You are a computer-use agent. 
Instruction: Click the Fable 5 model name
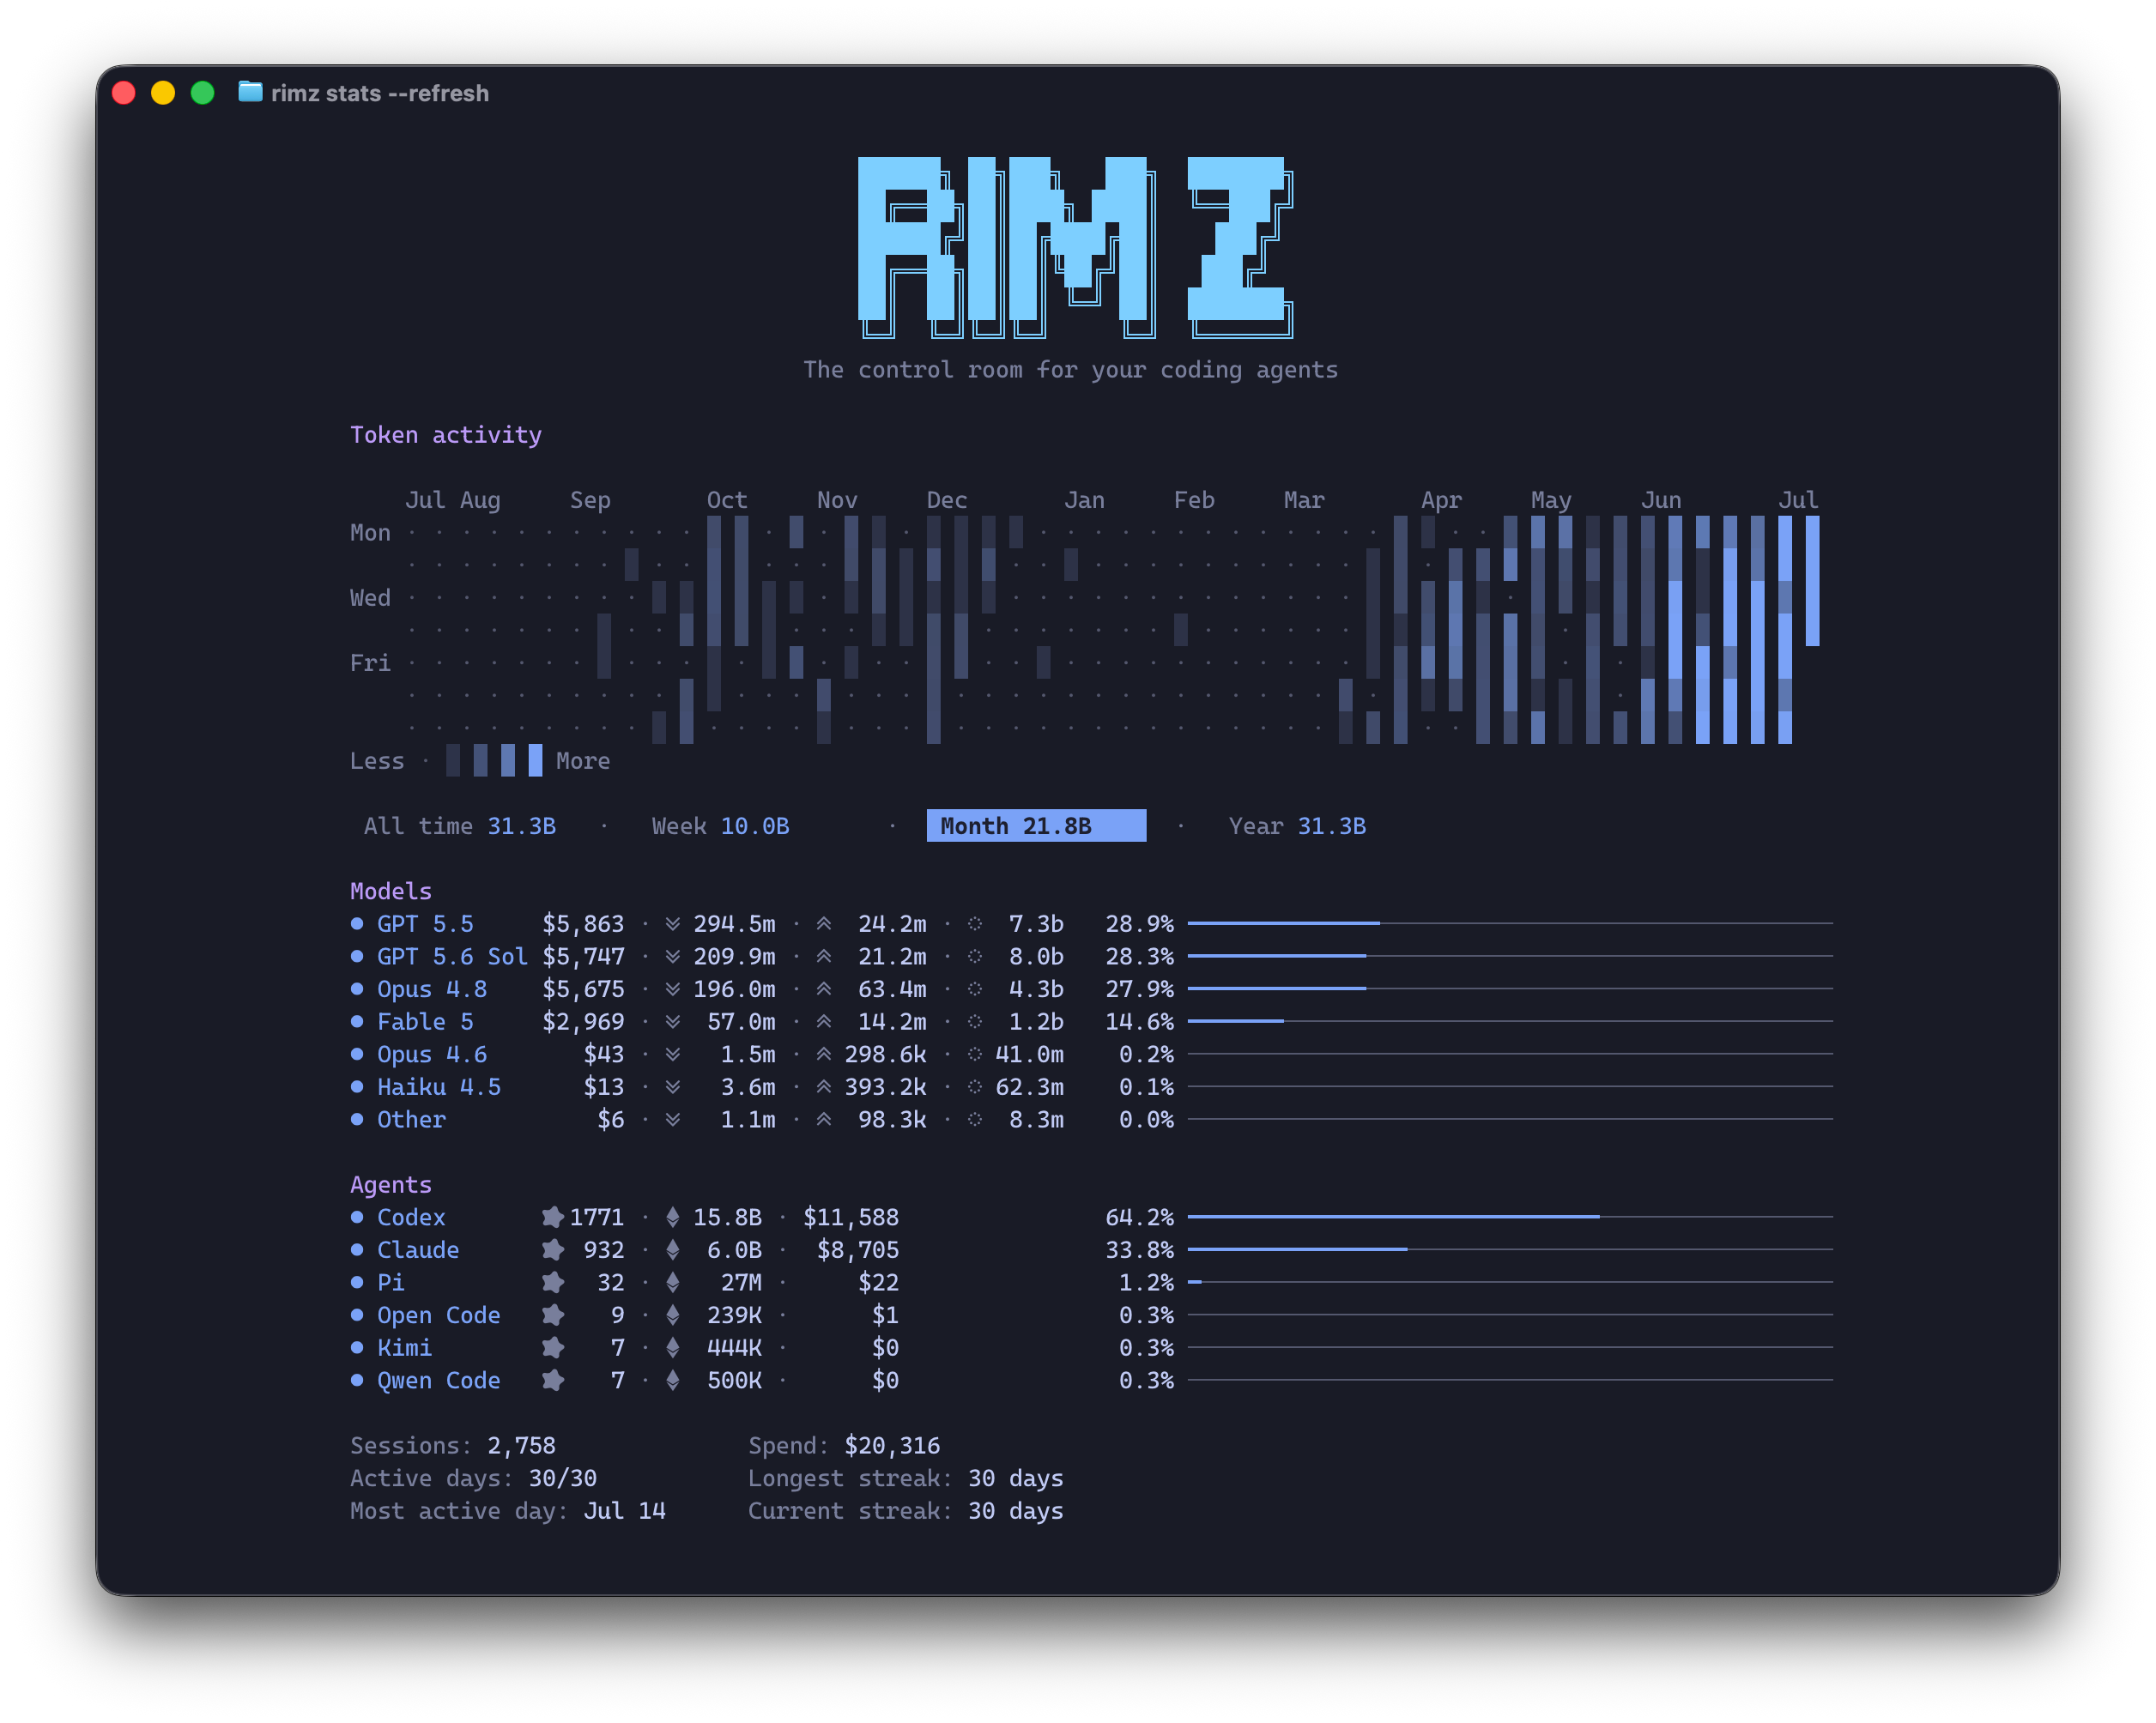tap(425, 1022)
